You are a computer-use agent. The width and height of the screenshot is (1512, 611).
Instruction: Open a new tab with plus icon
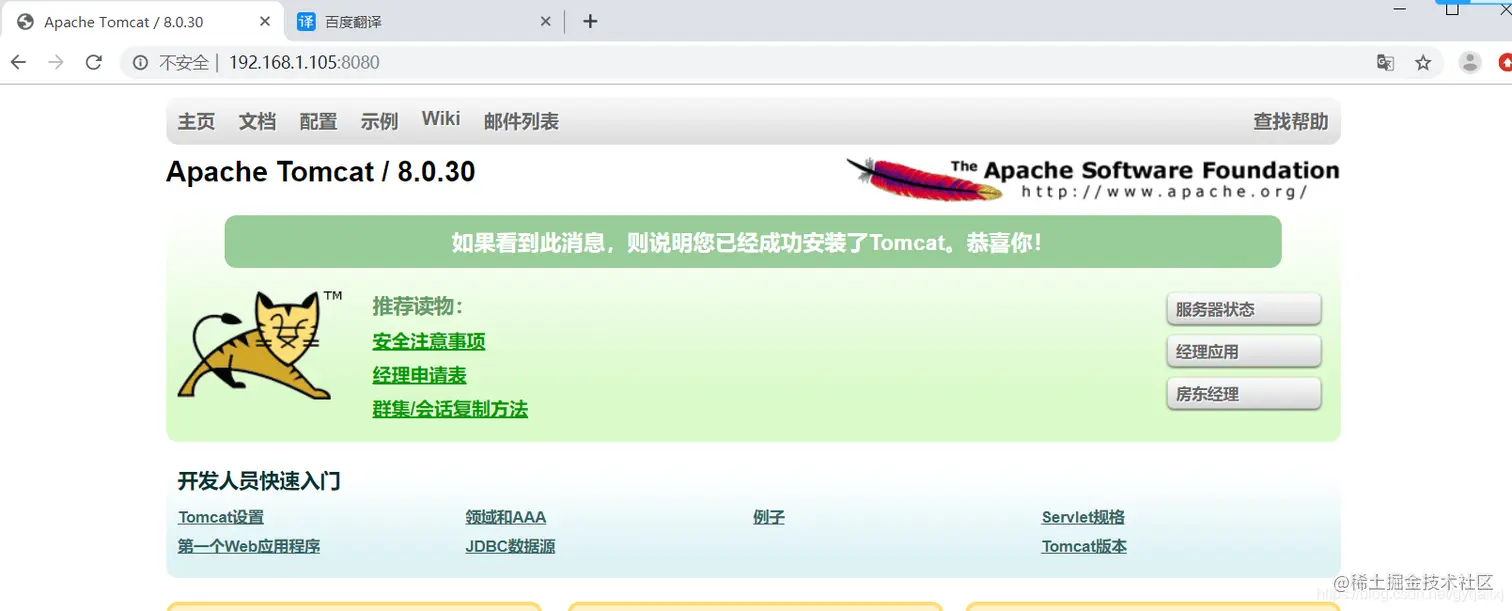click(x=590, y=21)
